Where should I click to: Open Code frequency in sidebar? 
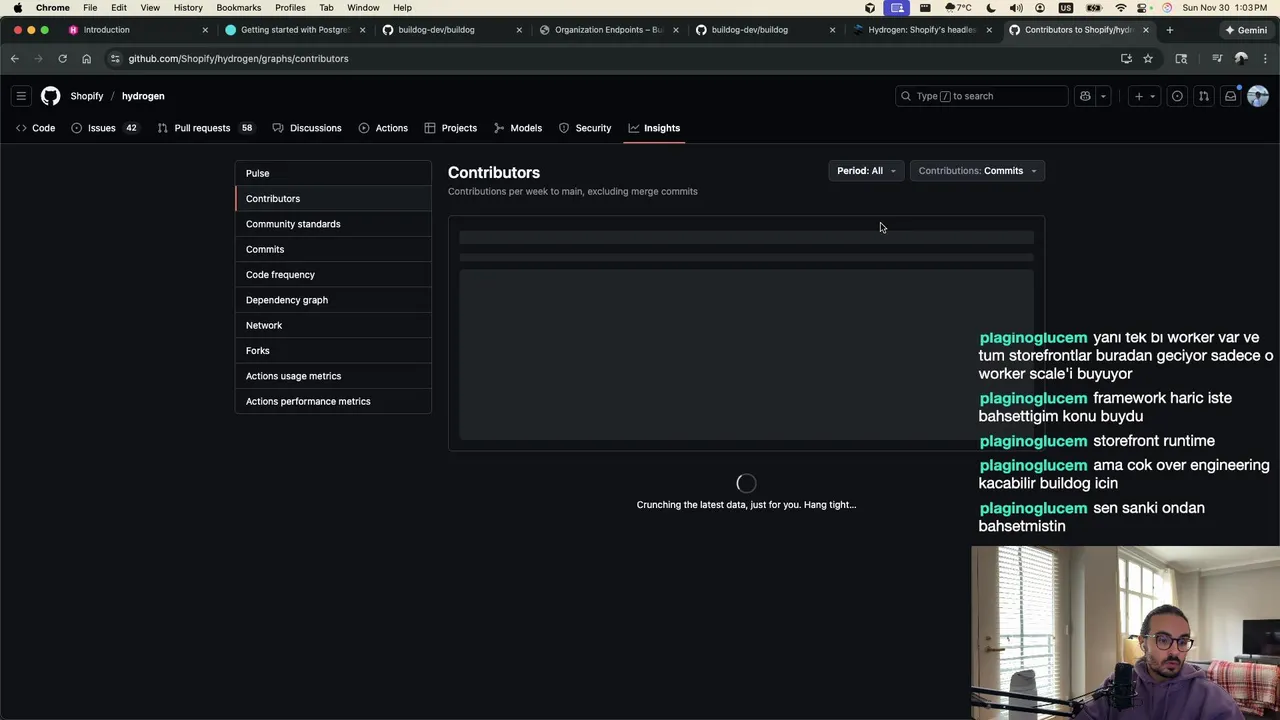(334, 274)
